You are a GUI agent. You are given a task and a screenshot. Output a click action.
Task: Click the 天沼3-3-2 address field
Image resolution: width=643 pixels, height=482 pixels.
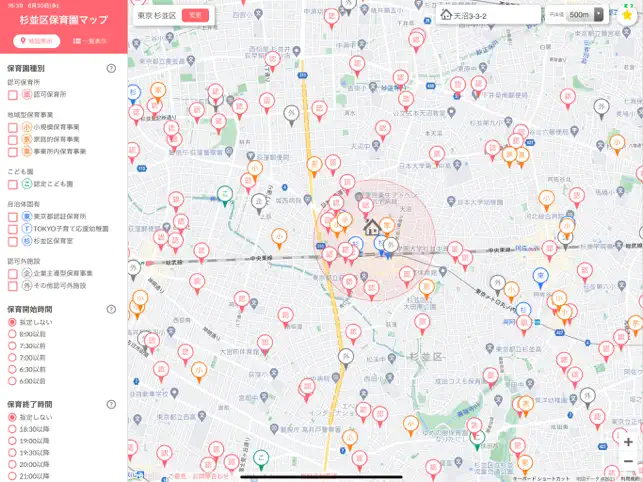(488, 16)
